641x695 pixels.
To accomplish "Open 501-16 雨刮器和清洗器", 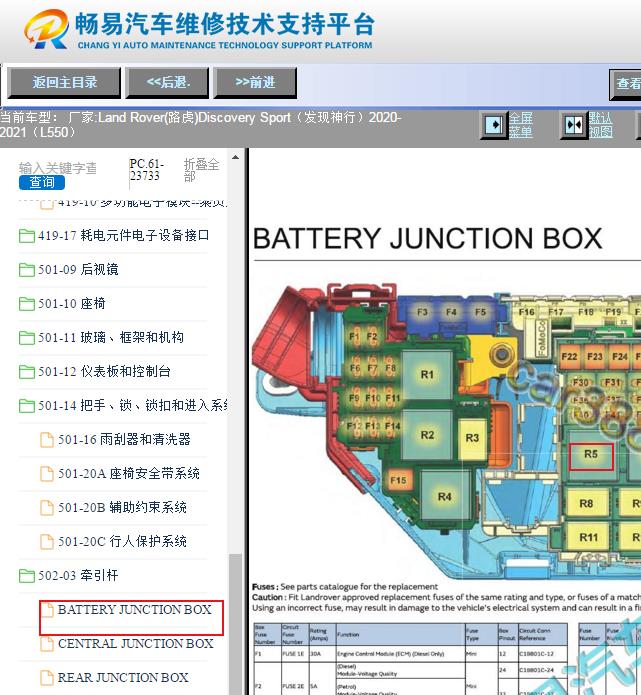I will [125, 440].
